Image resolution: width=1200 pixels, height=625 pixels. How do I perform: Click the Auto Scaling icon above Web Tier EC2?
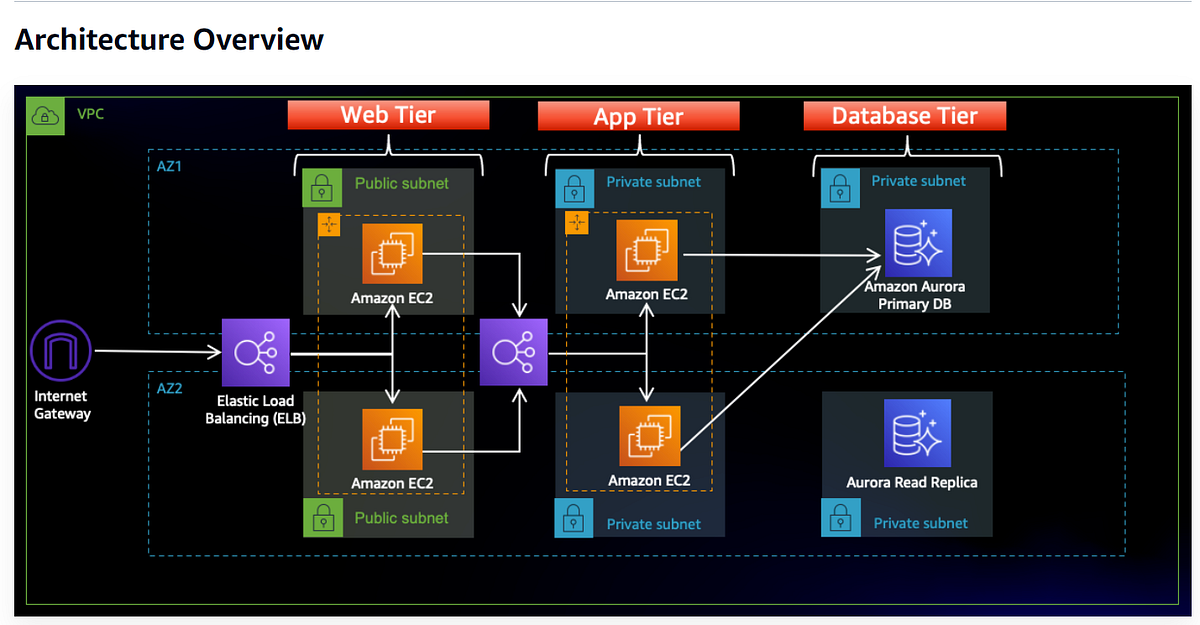329,224
